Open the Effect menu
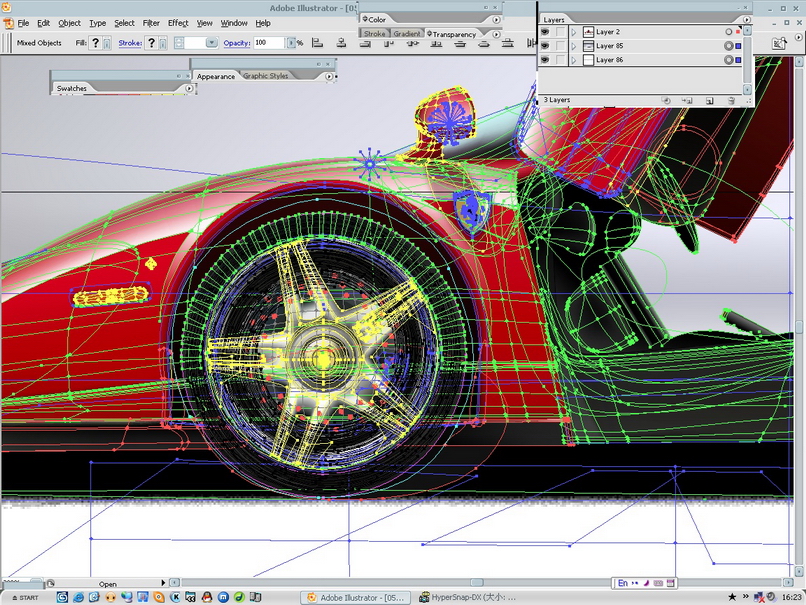The height and width of the screenshot is (605, 806). pyautogui.click(x=178, y=23)
